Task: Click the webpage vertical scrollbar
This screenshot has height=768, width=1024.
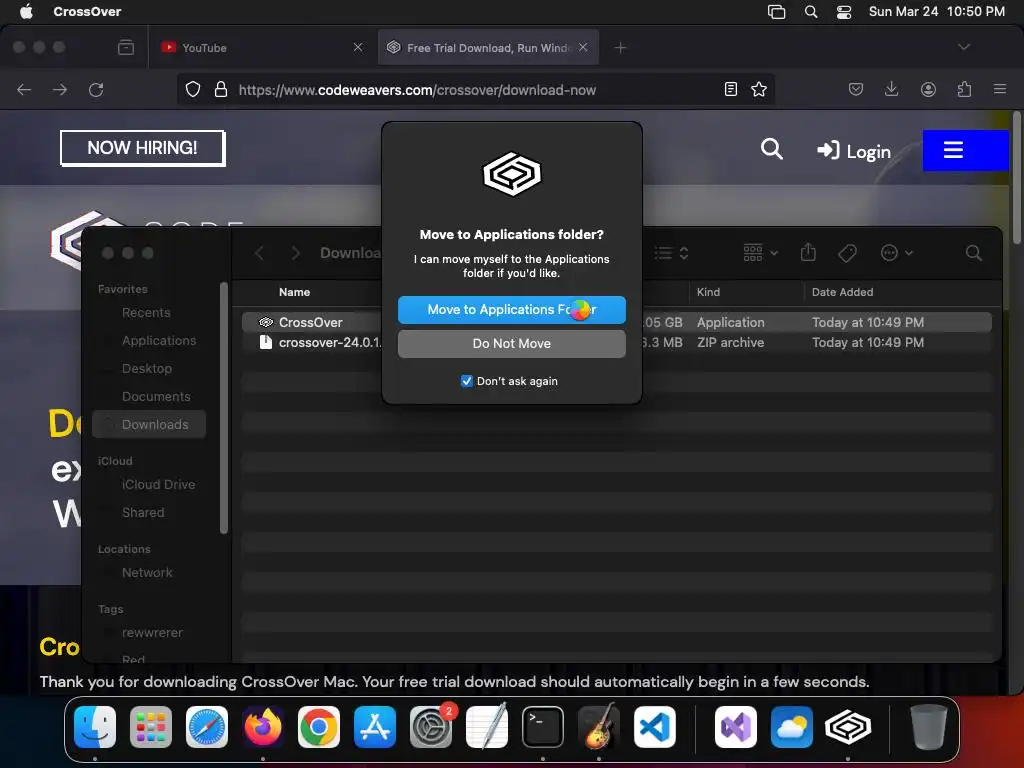Action: (x=1016, y=178)
